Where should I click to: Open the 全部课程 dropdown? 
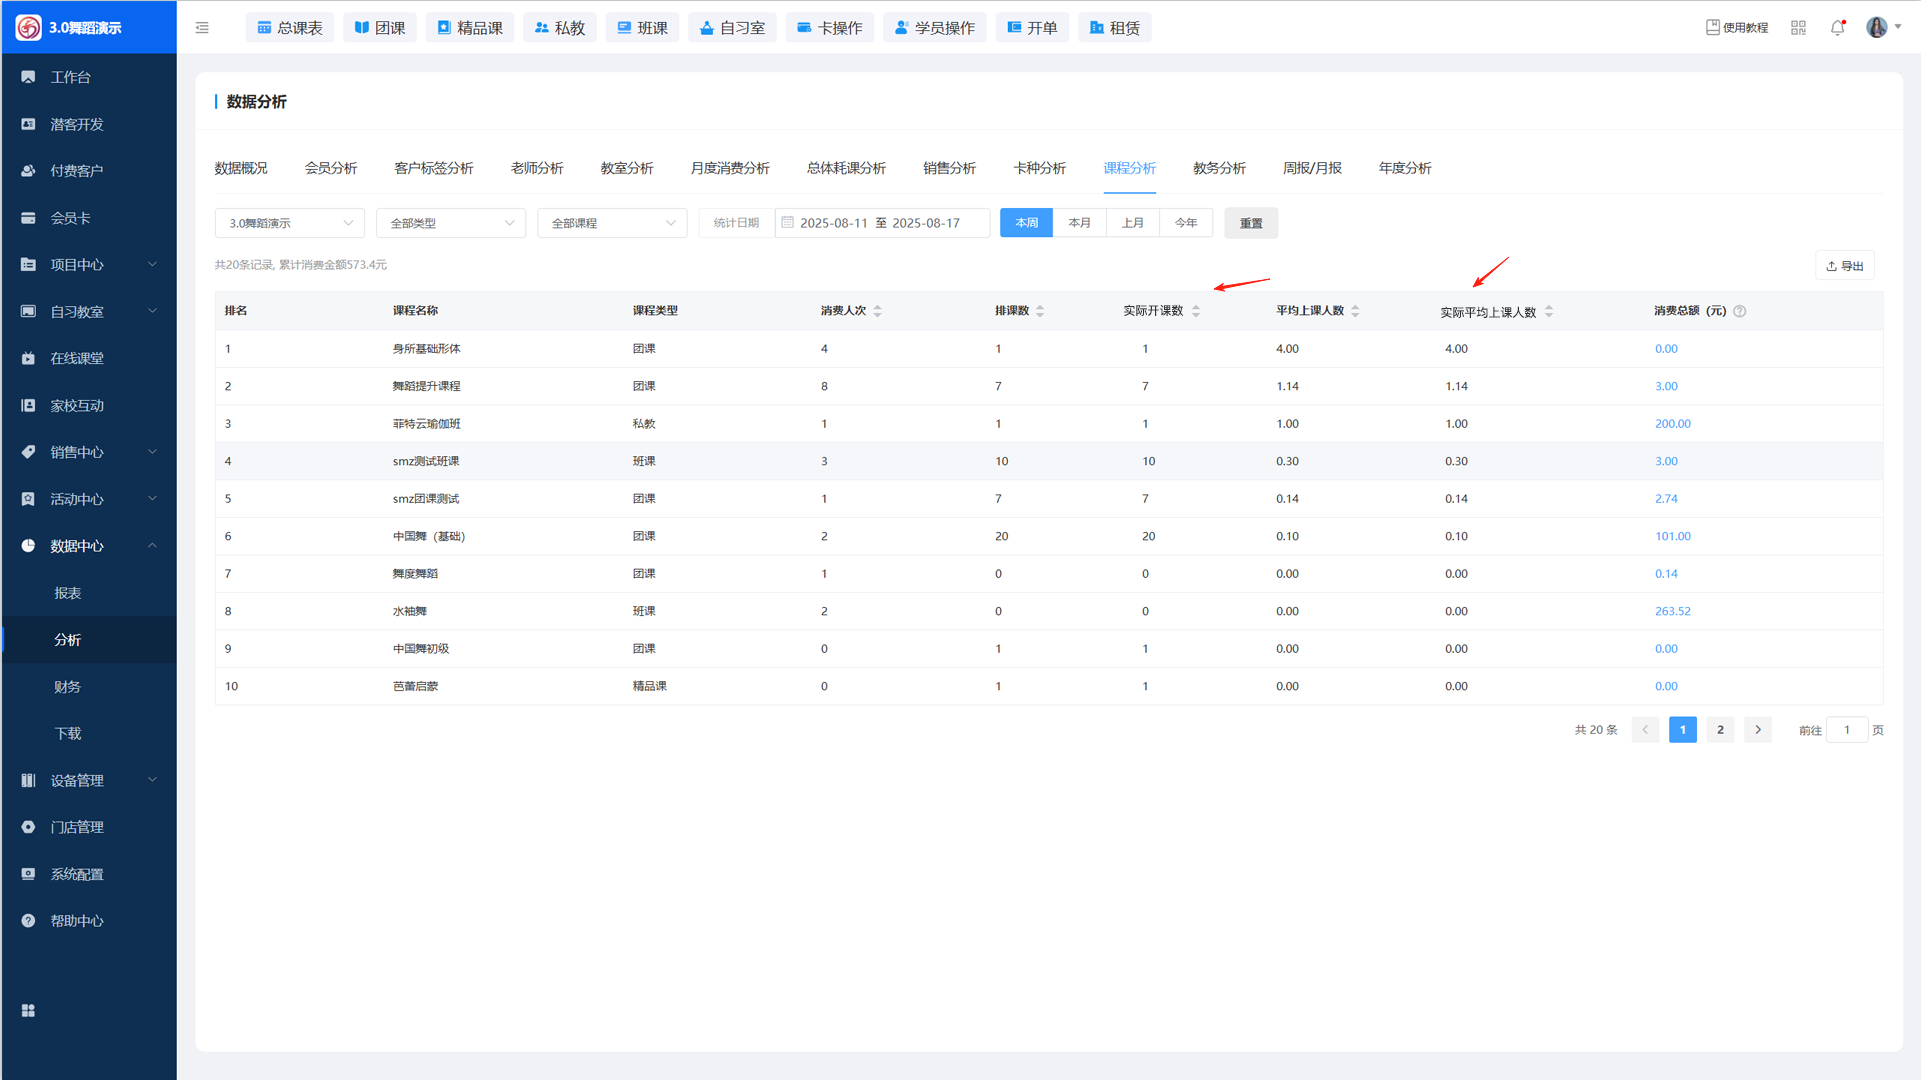(612, 223)
